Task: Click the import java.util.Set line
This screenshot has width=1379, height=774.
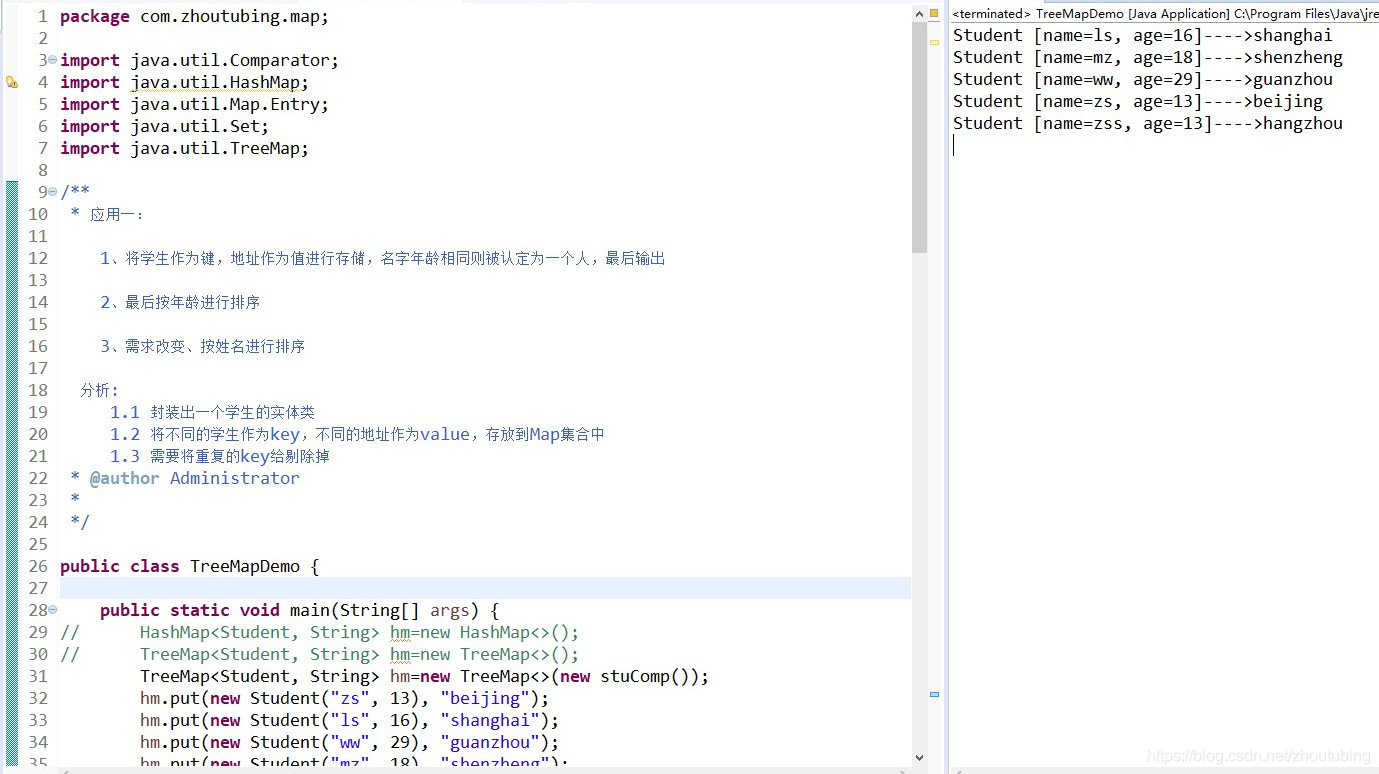Action: point(164,126)
